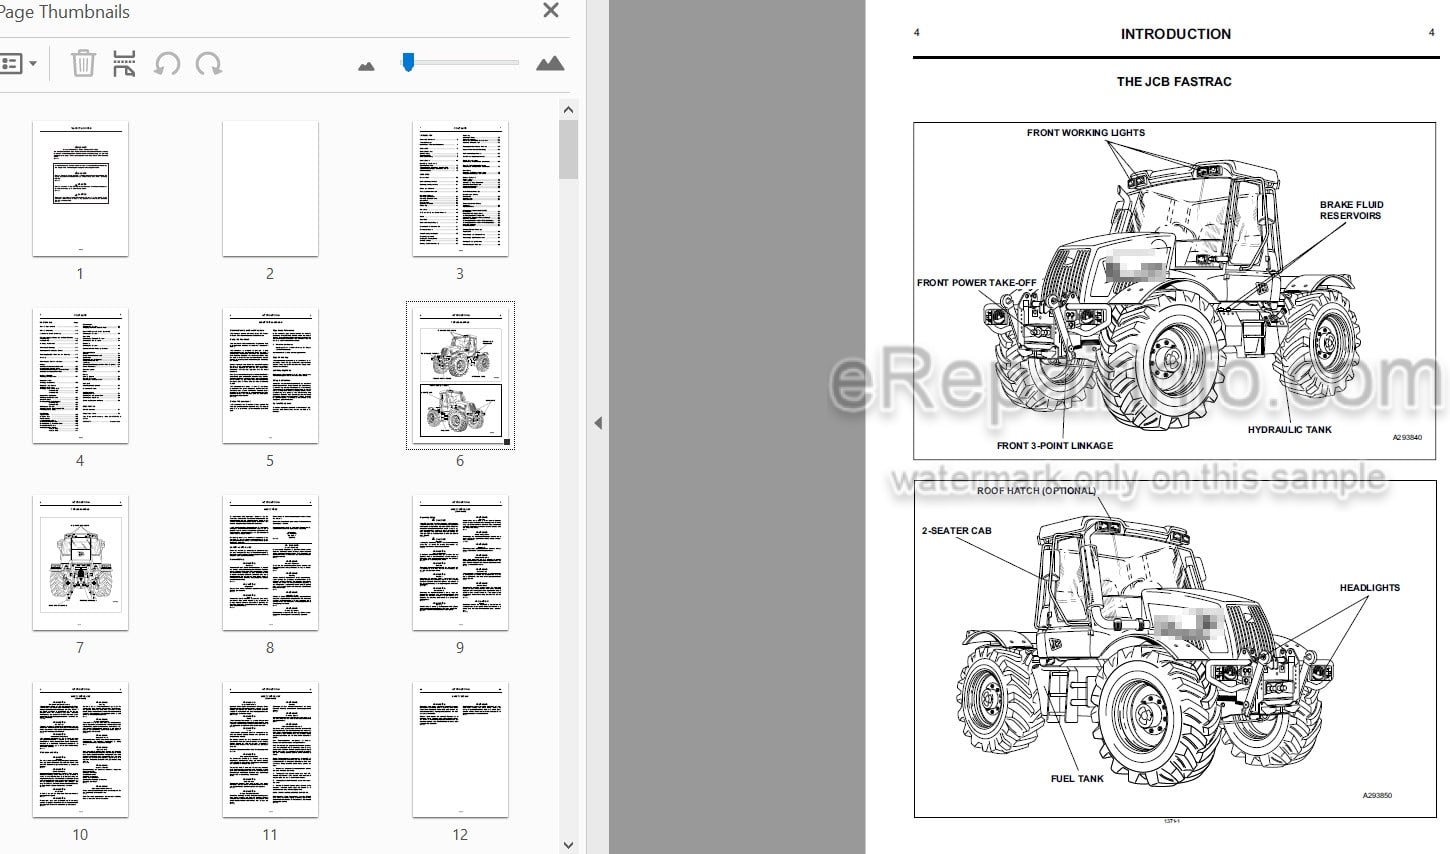Collapse the navigation pane with the arrow
The image size is (1450, 854).
598,423
